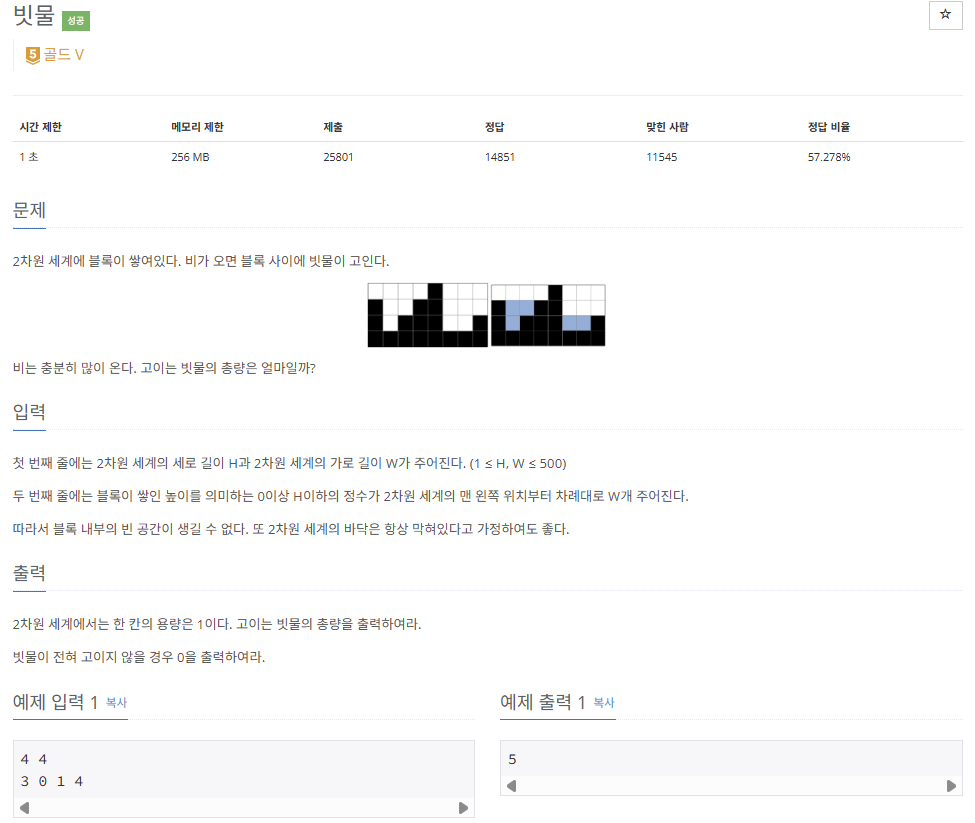This screenshot has width=975, height=823.
Task: Click the example output value 5
Action: 512,759
